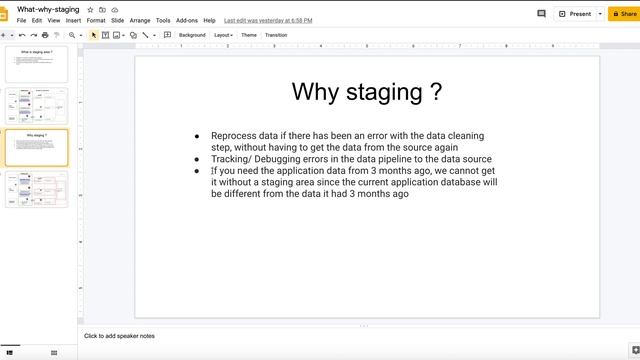Click the paint format icon
Viewport: 640px width, 360px height.
coord(57,35)
